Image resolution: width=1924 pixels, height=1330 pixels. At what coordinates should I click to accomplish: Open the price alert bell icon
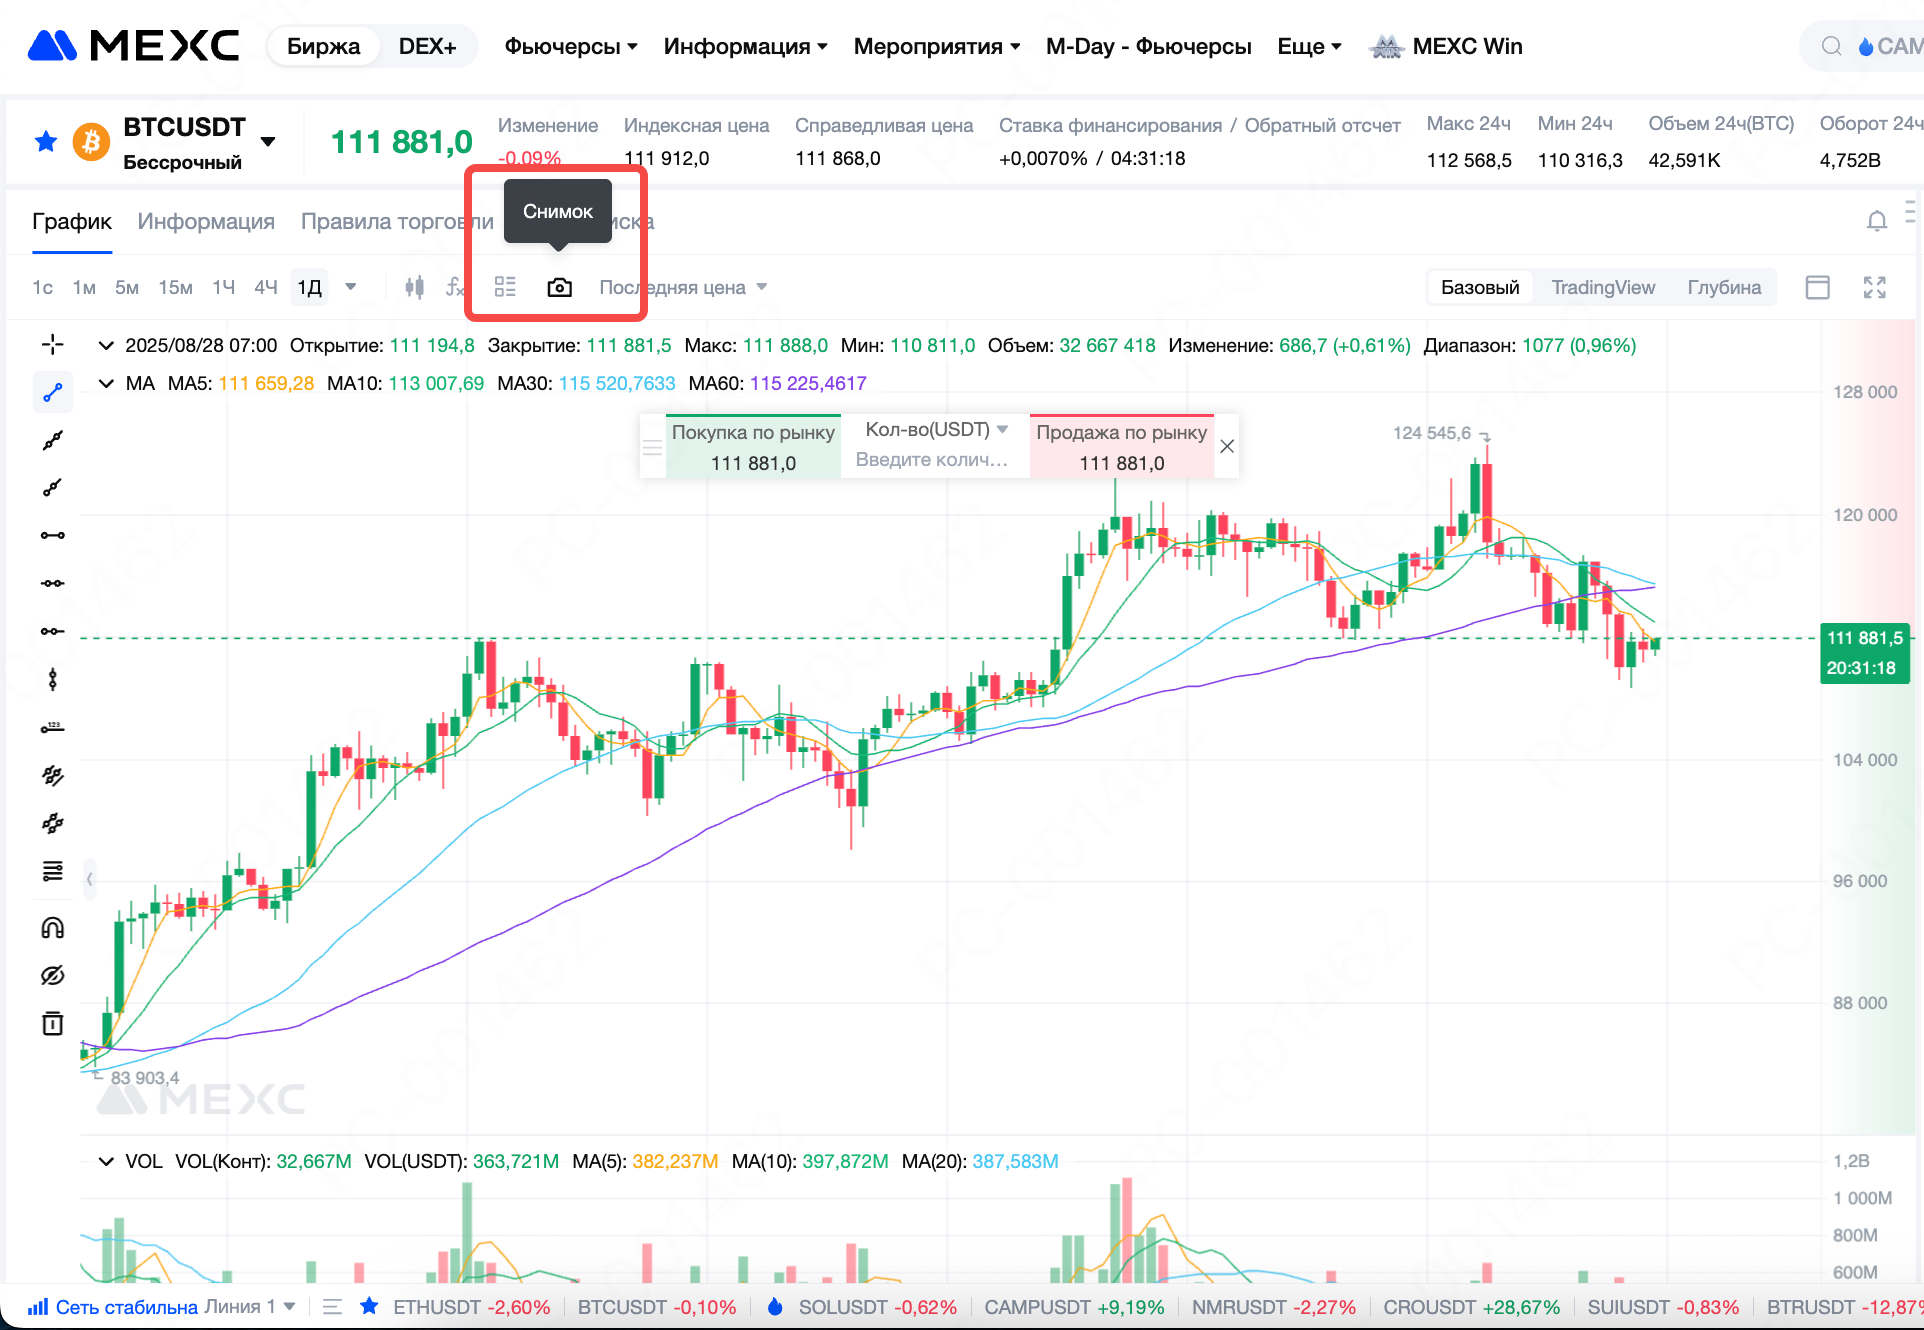(x=1877, y=221)
